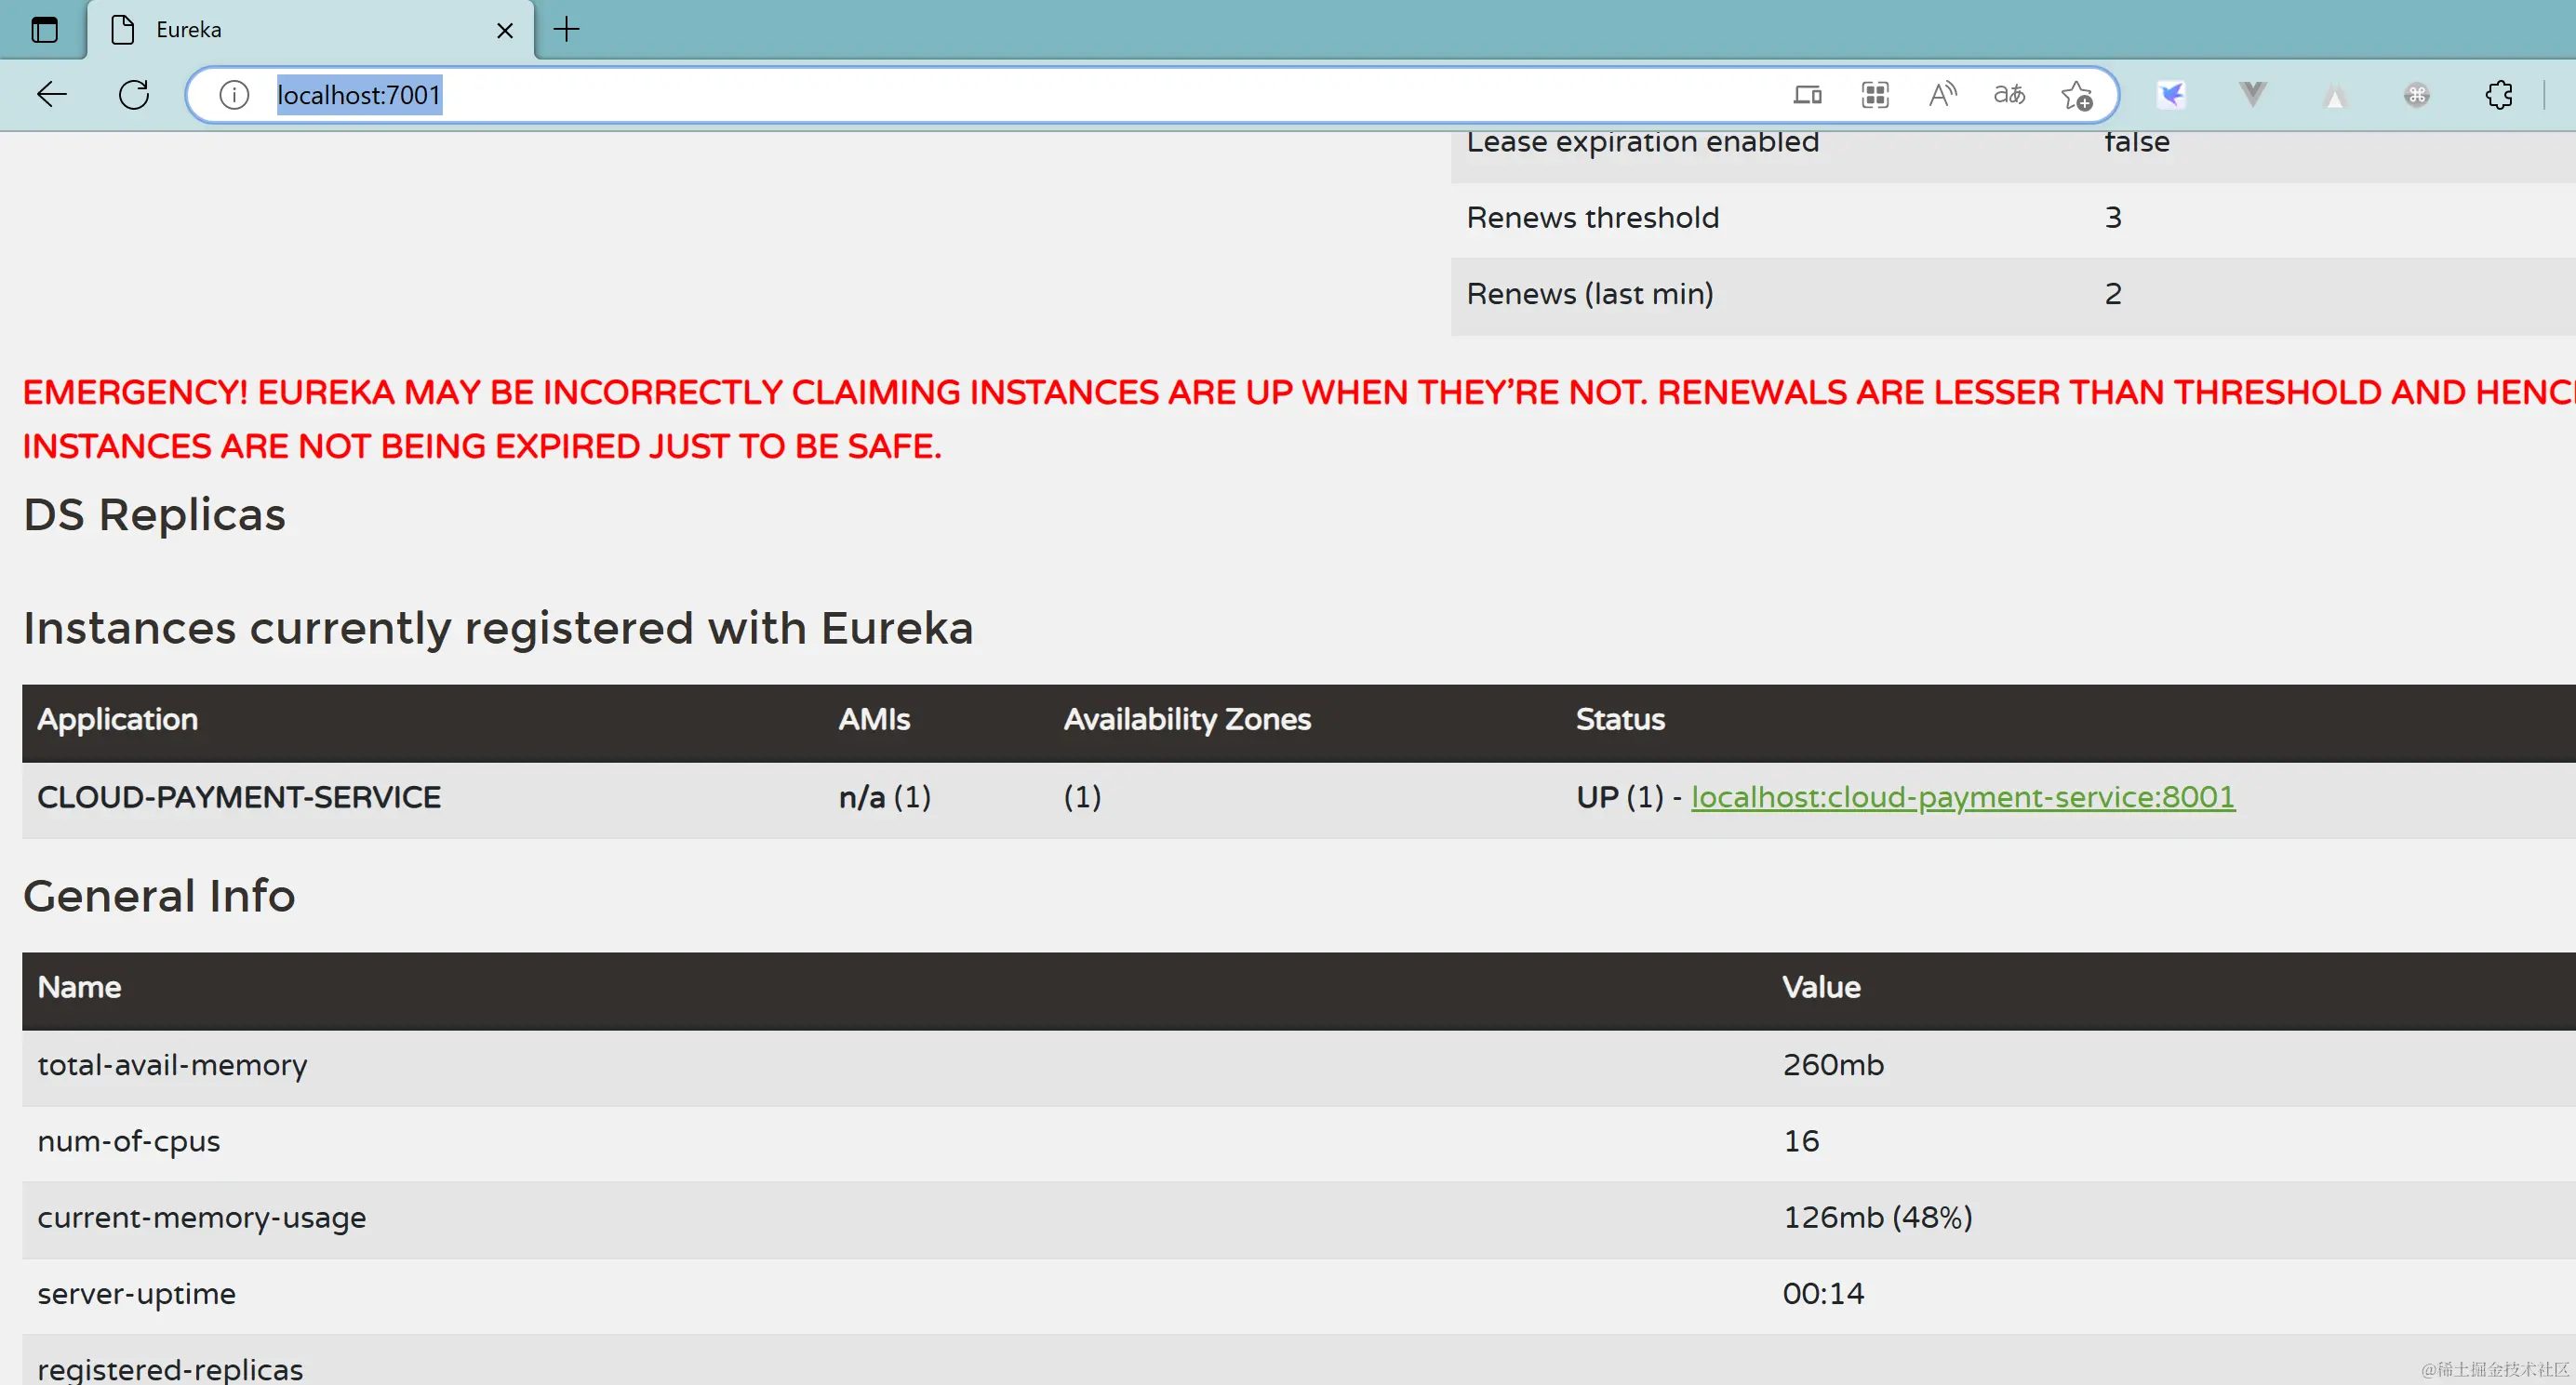Click the CLOUD-PAYMENT-SERVICE application cell
This screenshot has height=1385, width=2576.
tap(239, 797)
